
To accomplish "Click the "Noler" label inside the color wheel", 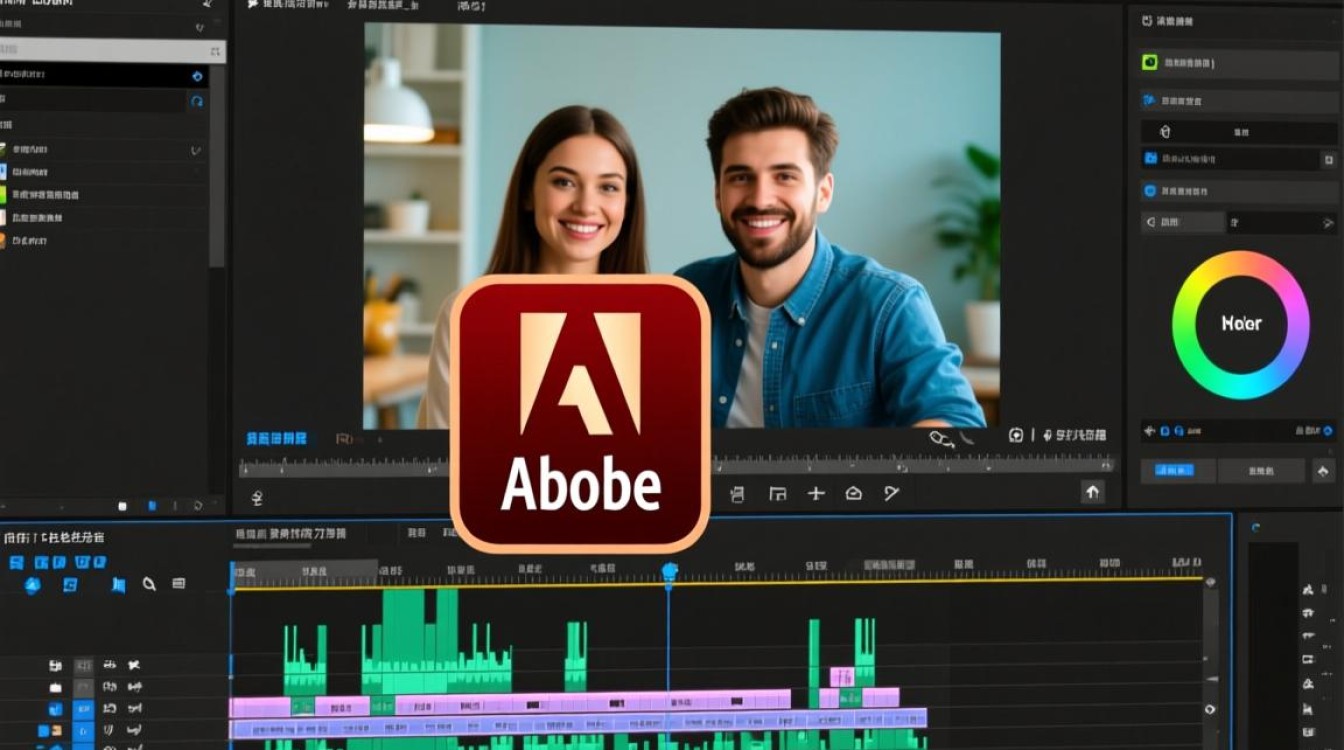I will point(1241,324).
